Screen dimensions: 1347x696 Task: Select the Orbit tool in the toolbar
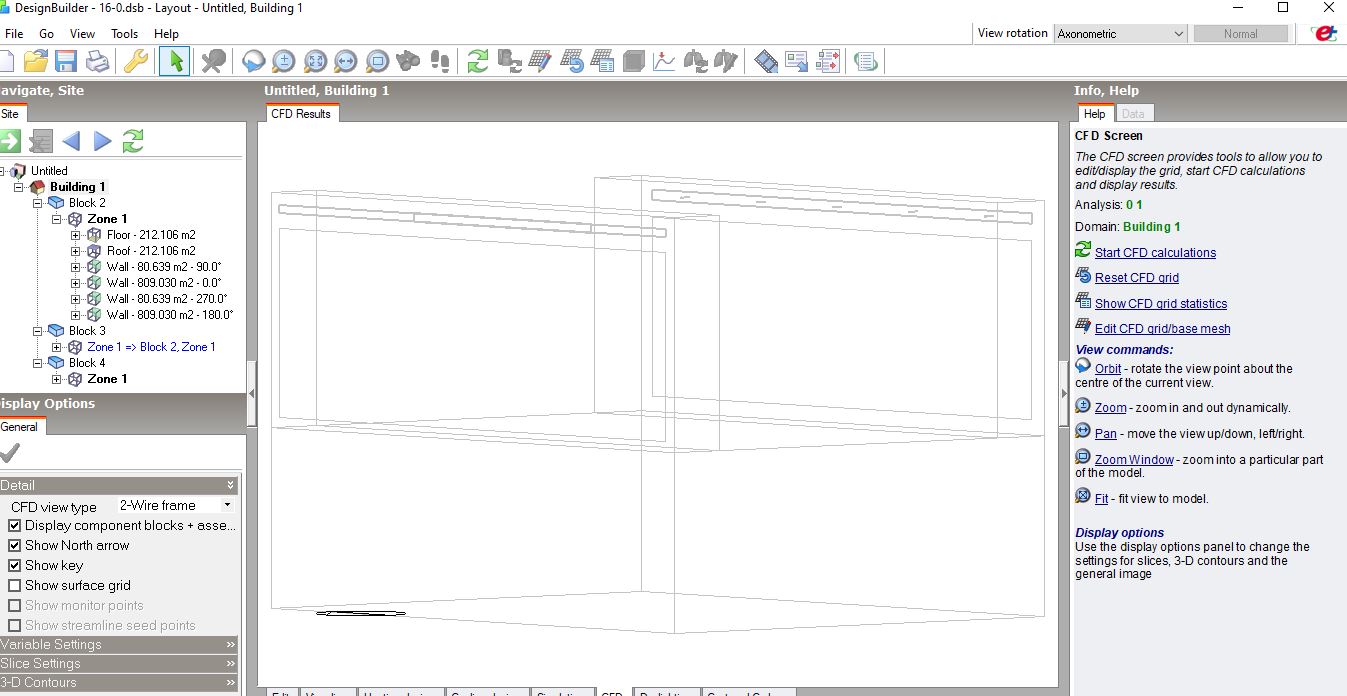point(254,61)
